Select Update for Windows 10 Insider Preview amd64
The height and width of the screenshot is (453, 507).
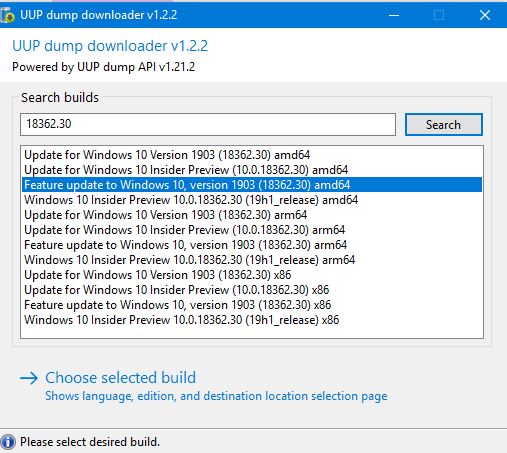[252, 170]
